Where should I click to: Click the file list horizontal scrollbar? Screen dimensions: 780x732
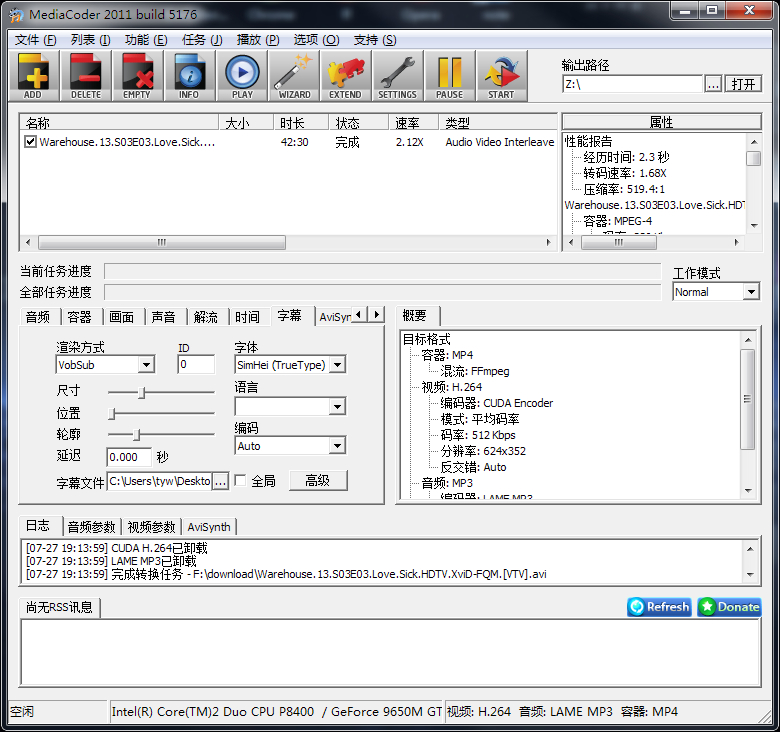tap(288, 242)
